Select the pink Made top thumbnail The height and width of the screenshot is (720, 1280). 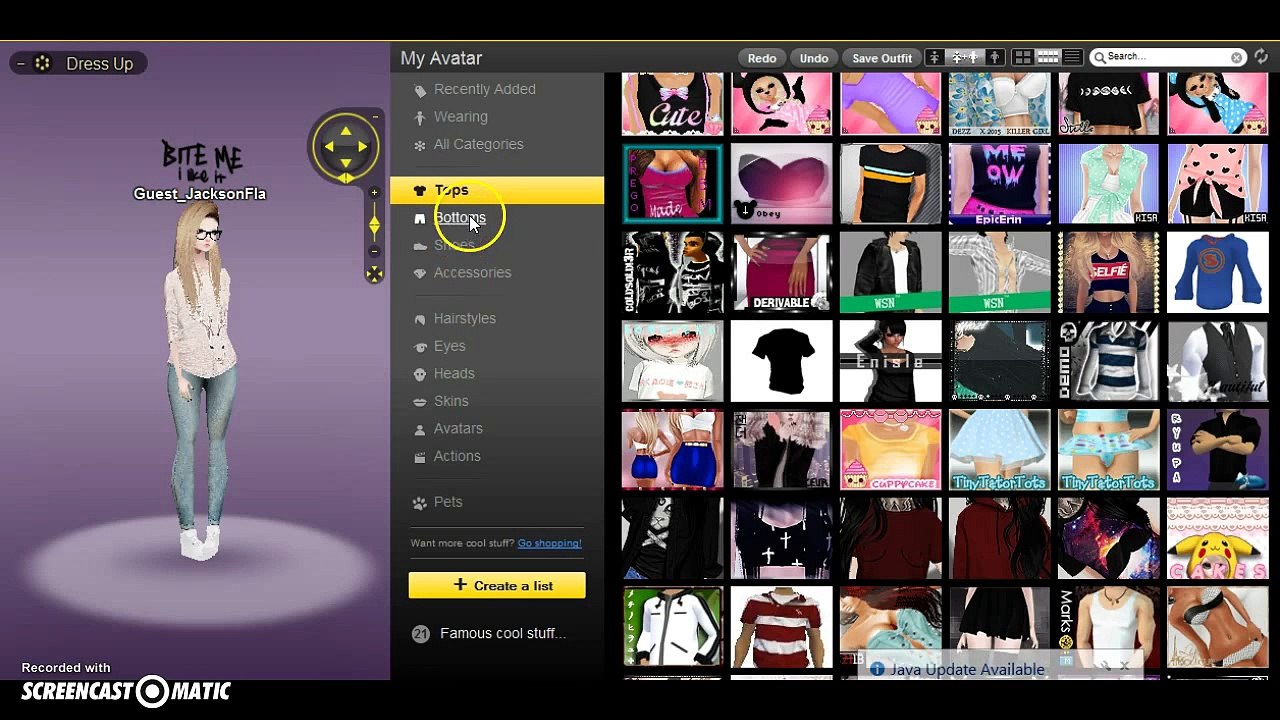[672, 184]
